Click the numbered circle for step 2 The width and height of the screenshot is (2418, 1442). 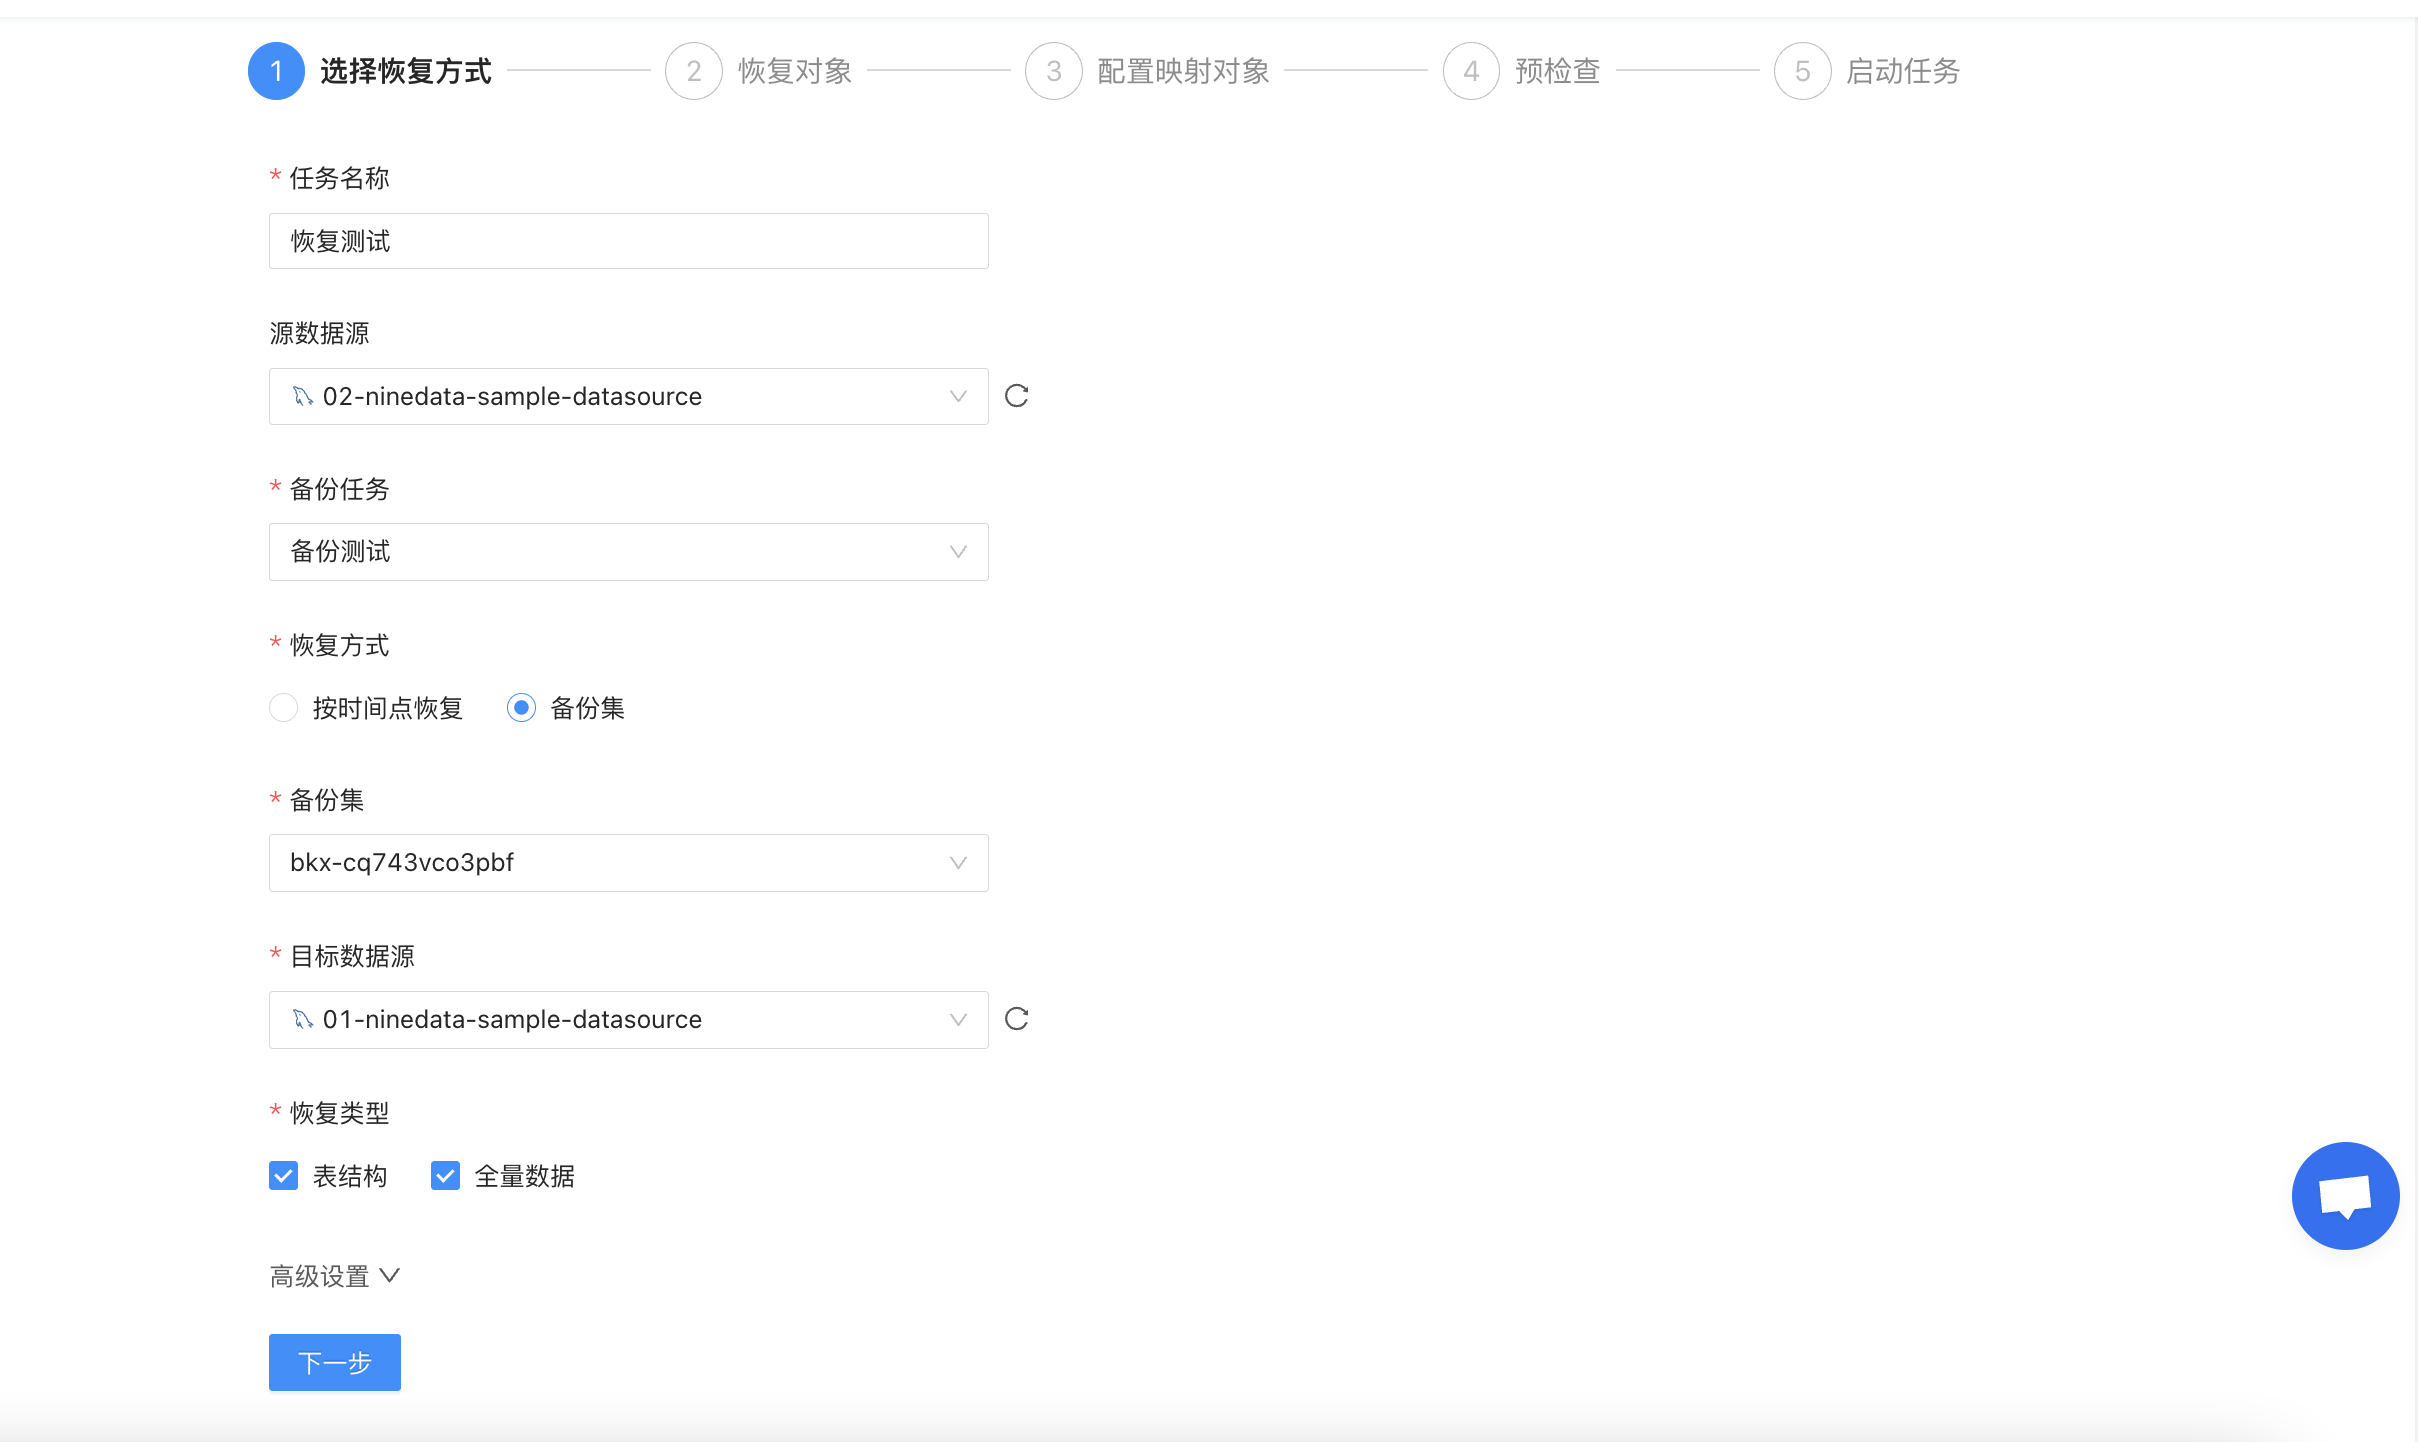click(x=693, y=70)
